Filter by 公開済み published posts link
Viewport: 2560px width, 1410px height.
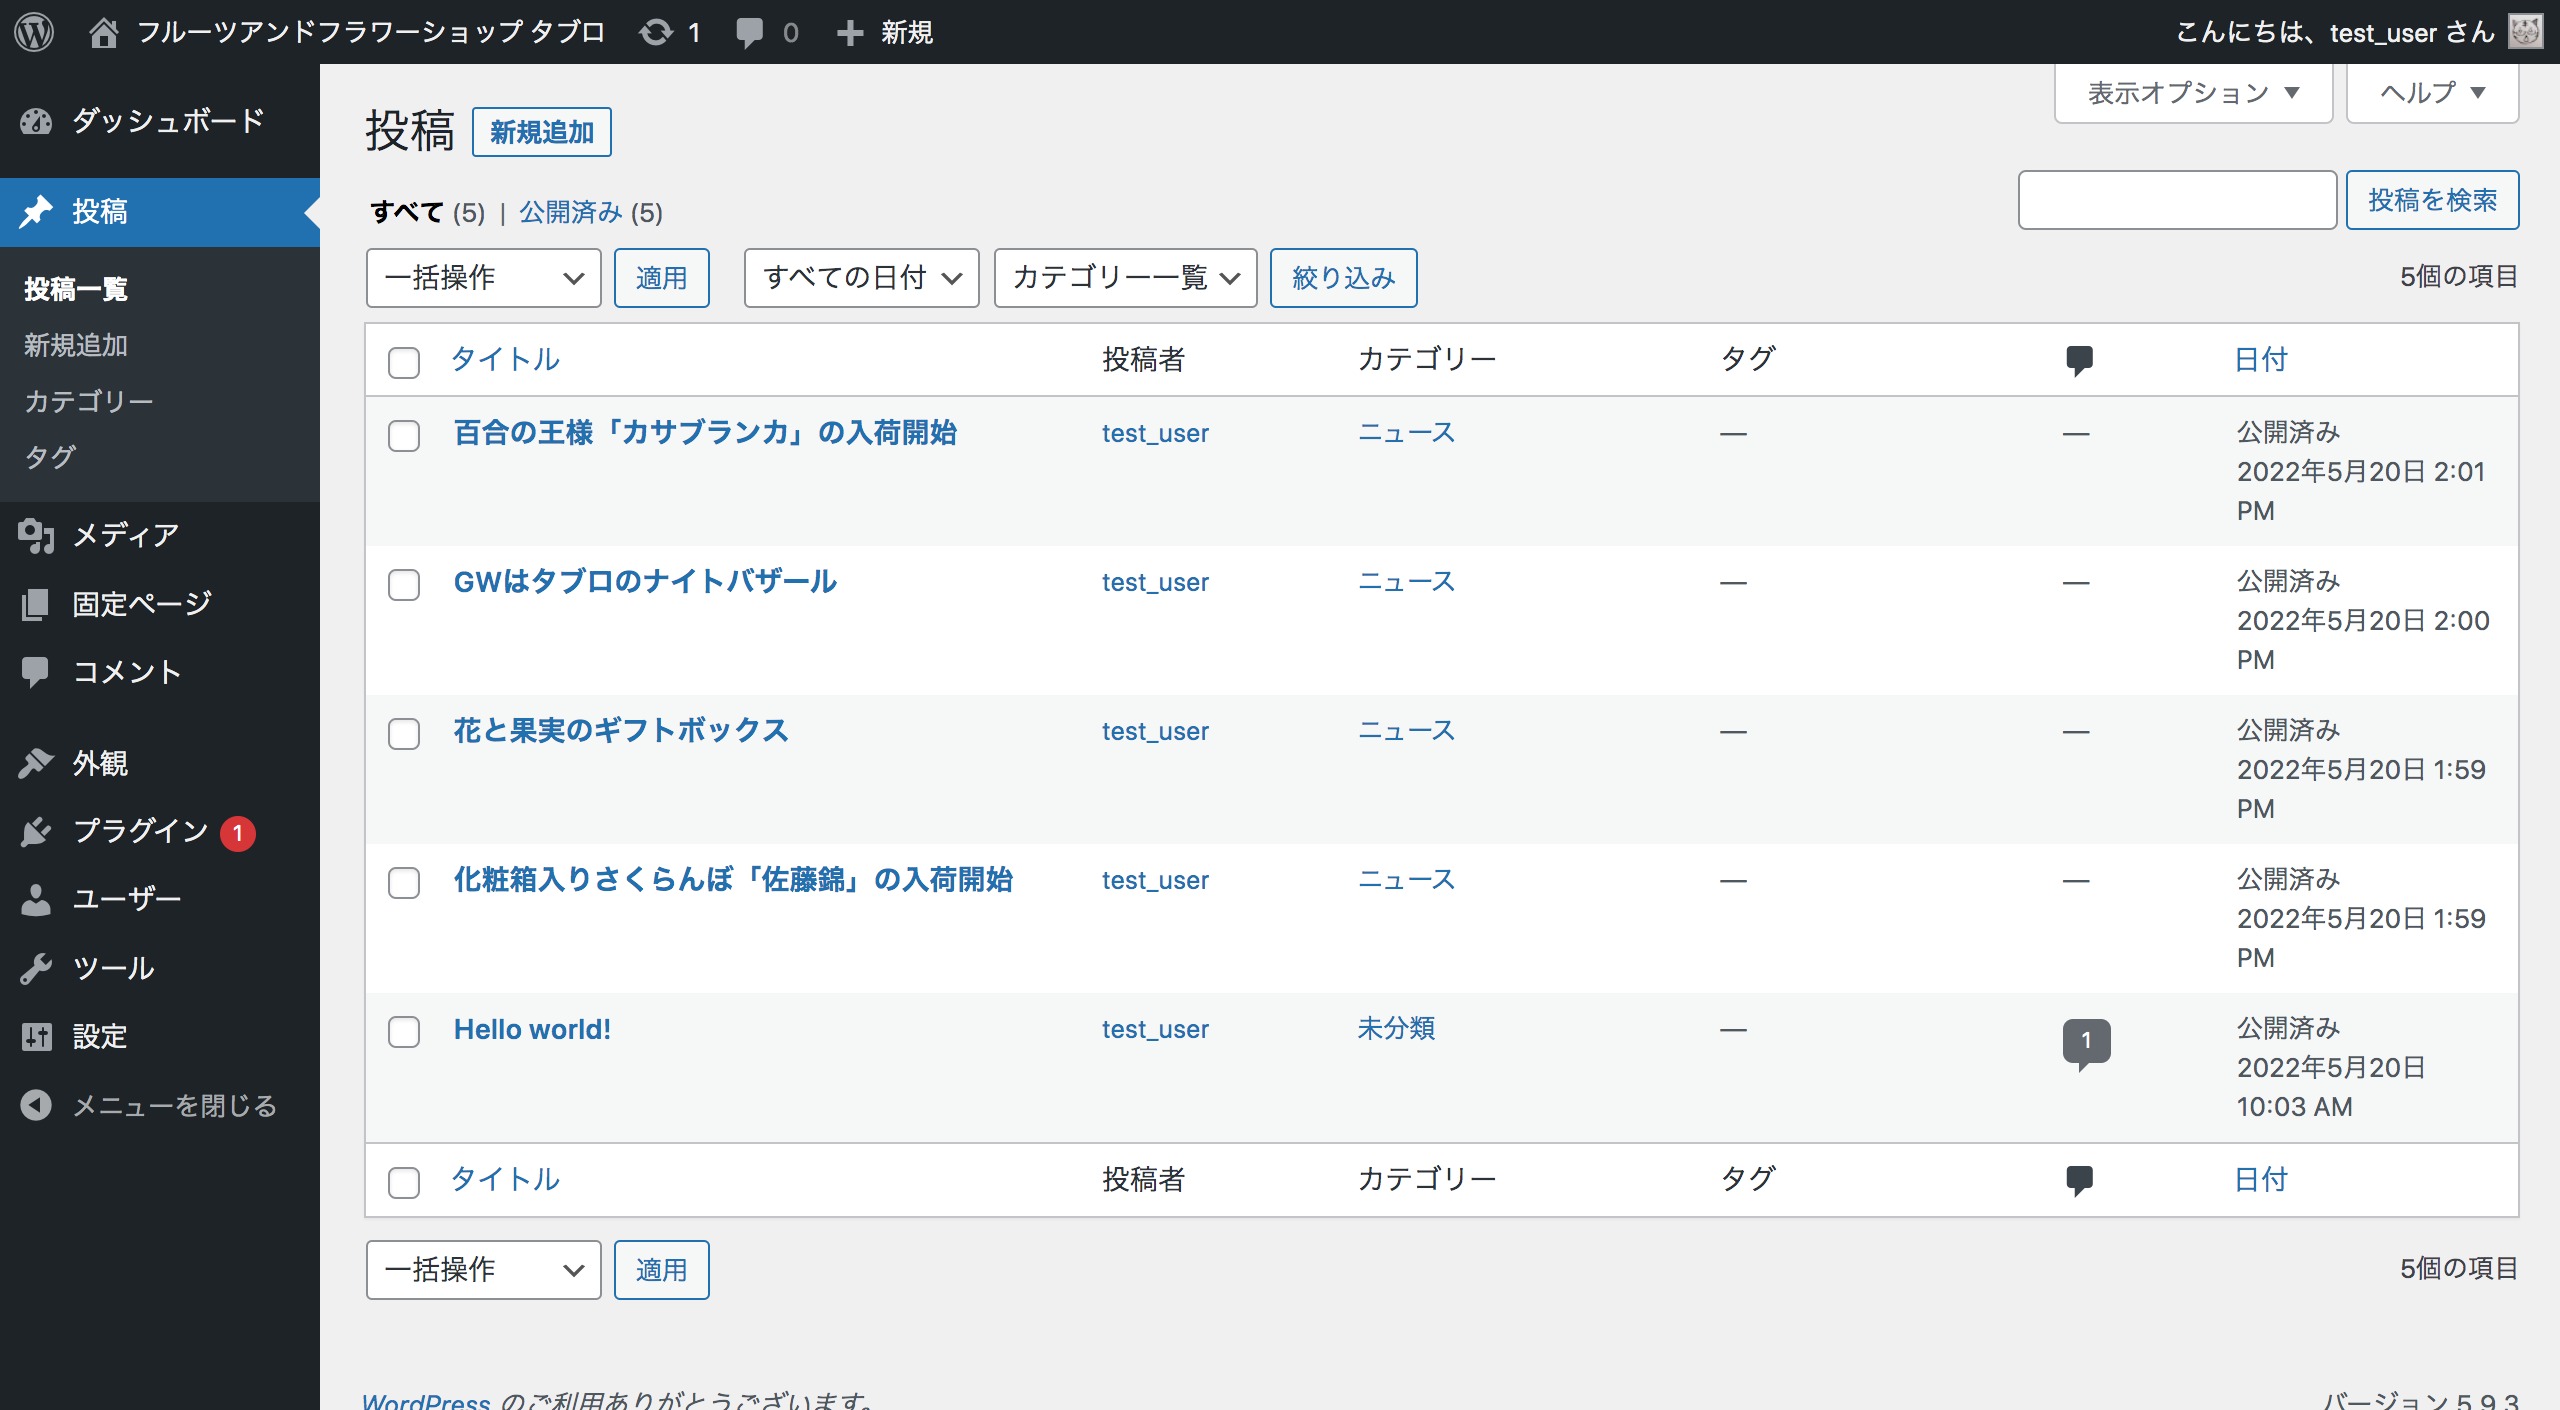tap(571, 212)
